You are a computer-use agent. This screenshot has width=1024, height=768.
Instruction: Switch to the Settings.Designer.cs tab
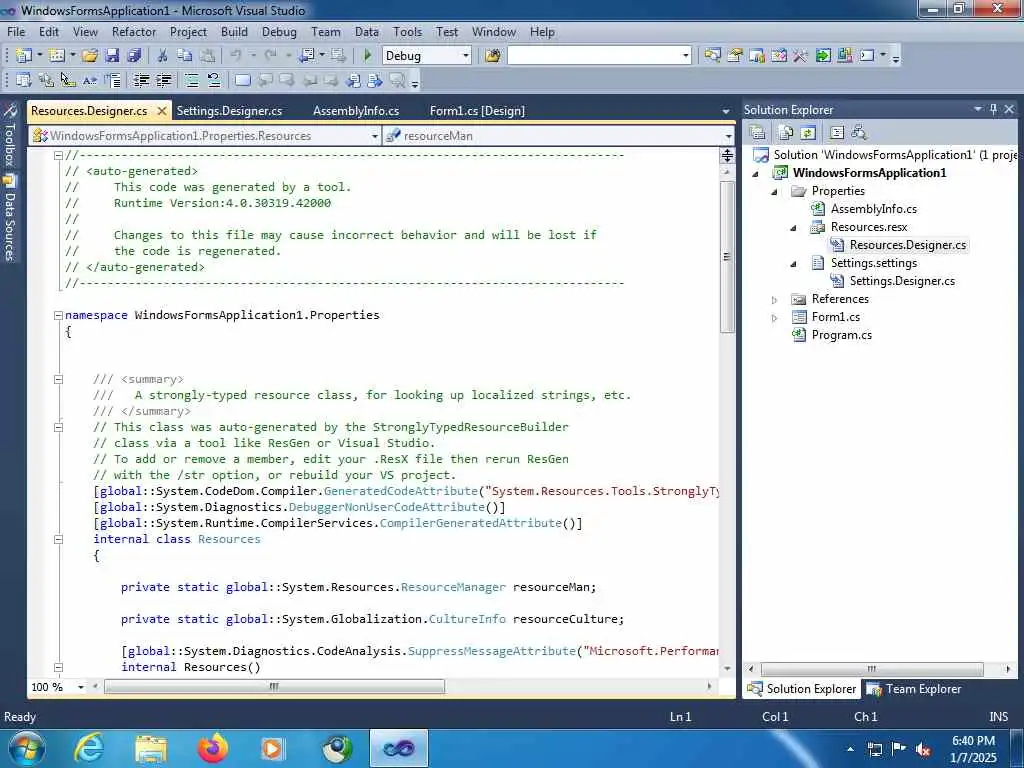229,111
